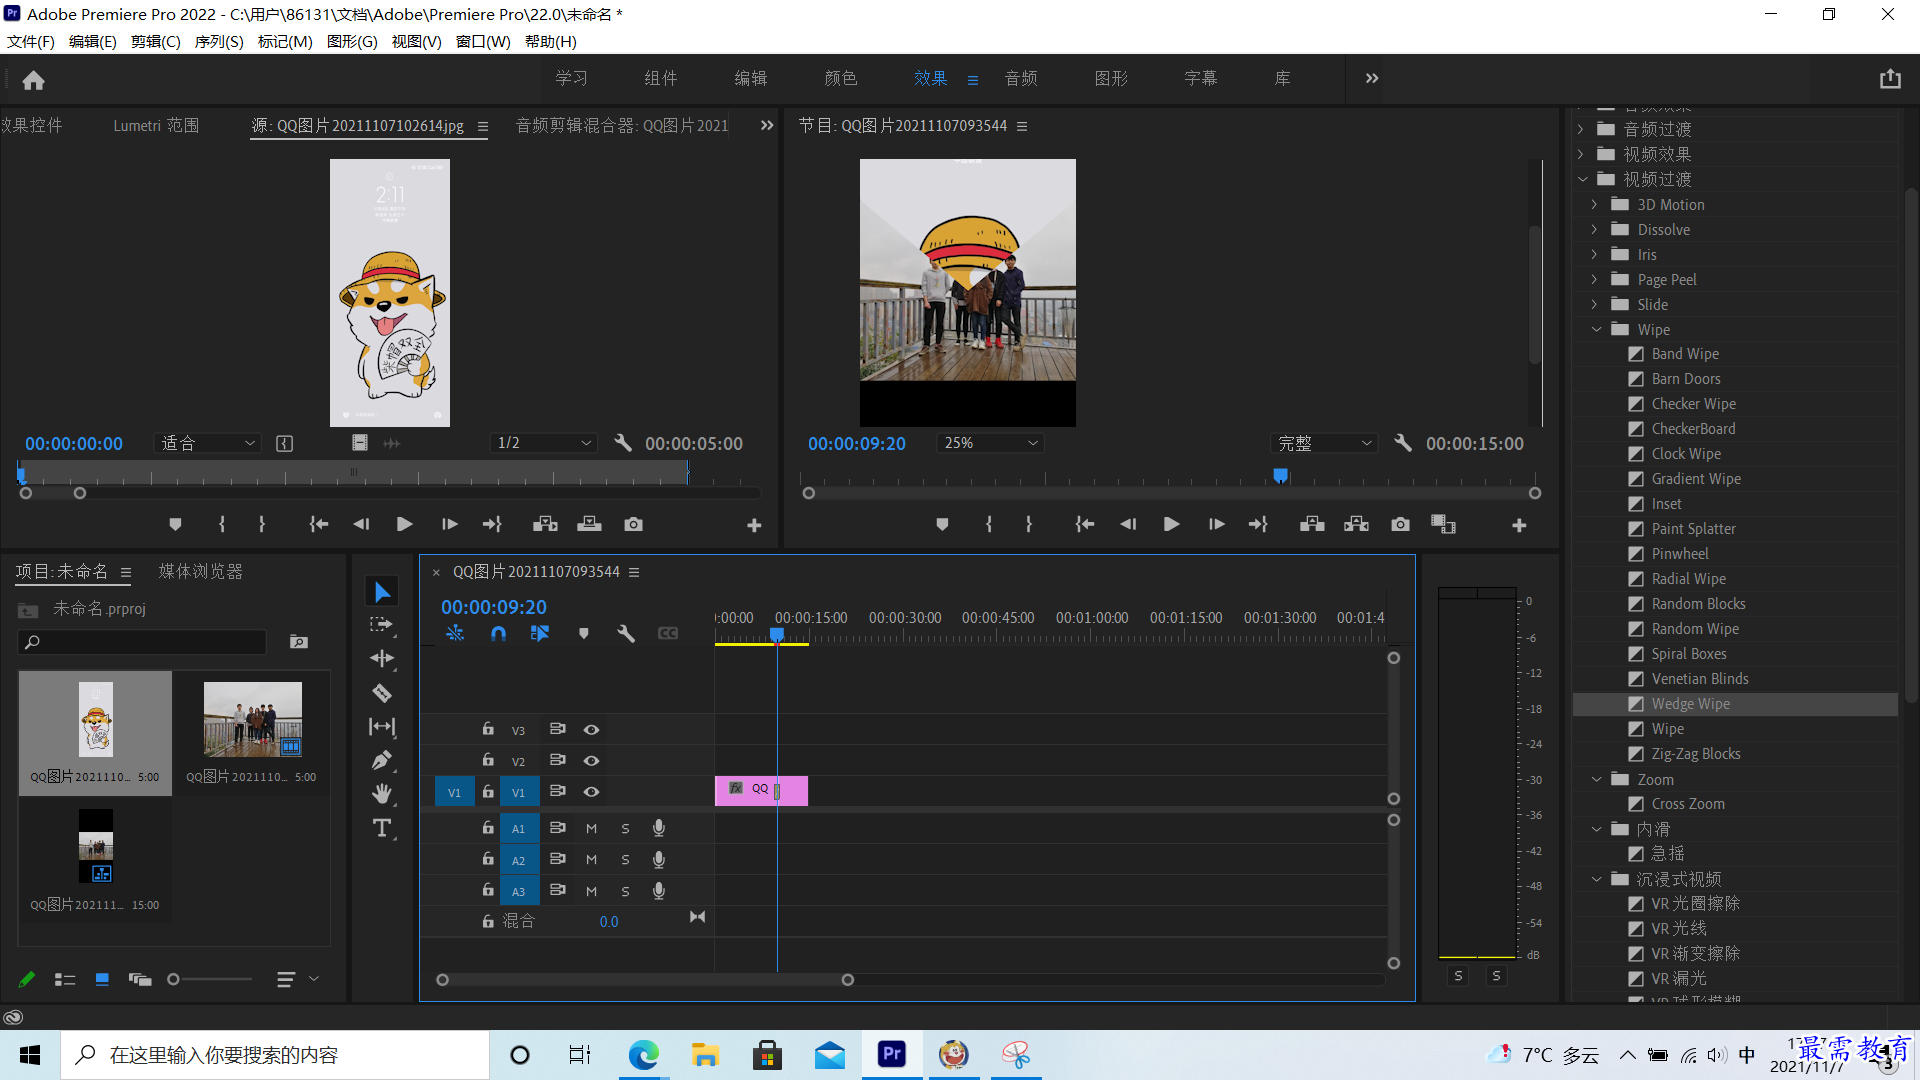This screenshot has height=1080, width=1920.
Task: Click the Quick Export share icon
Action: coord(1890,79)
